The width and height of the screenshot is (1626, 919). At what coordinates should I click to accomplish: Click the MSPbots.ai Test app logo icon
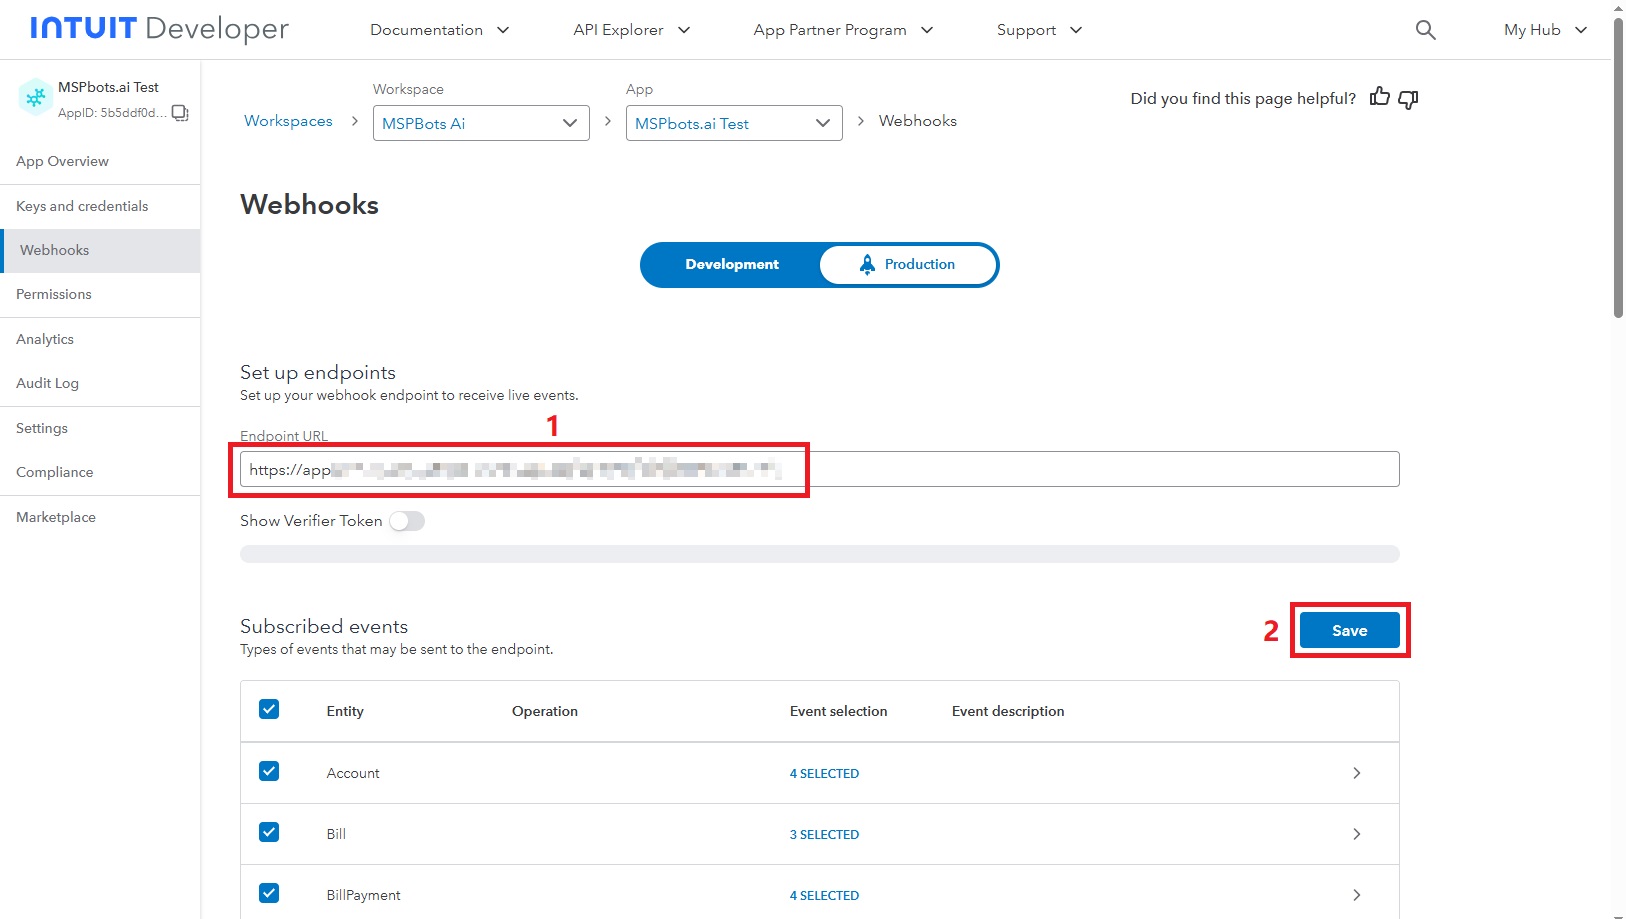pyautogui.click(x=36, y=98)
